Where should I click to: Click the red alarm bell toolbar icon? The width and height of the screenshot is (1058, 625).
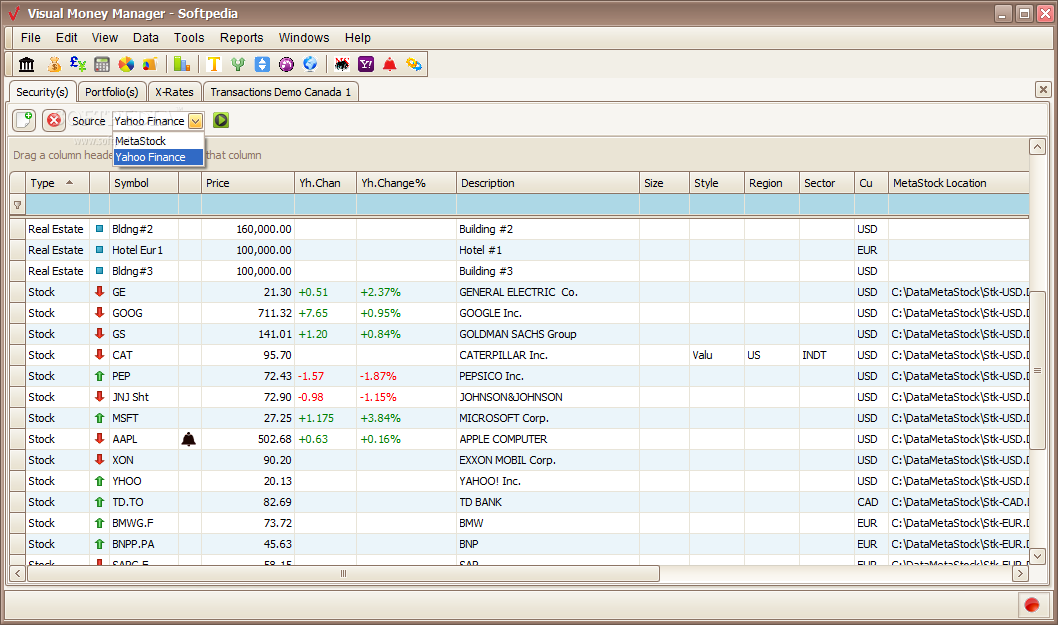389,64
